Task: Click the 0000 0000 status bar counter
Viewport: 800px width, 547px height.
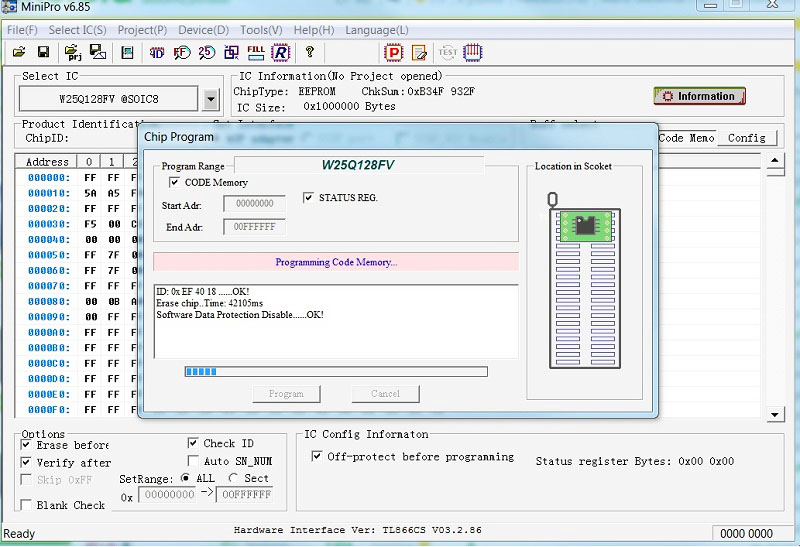Action: 746,534
